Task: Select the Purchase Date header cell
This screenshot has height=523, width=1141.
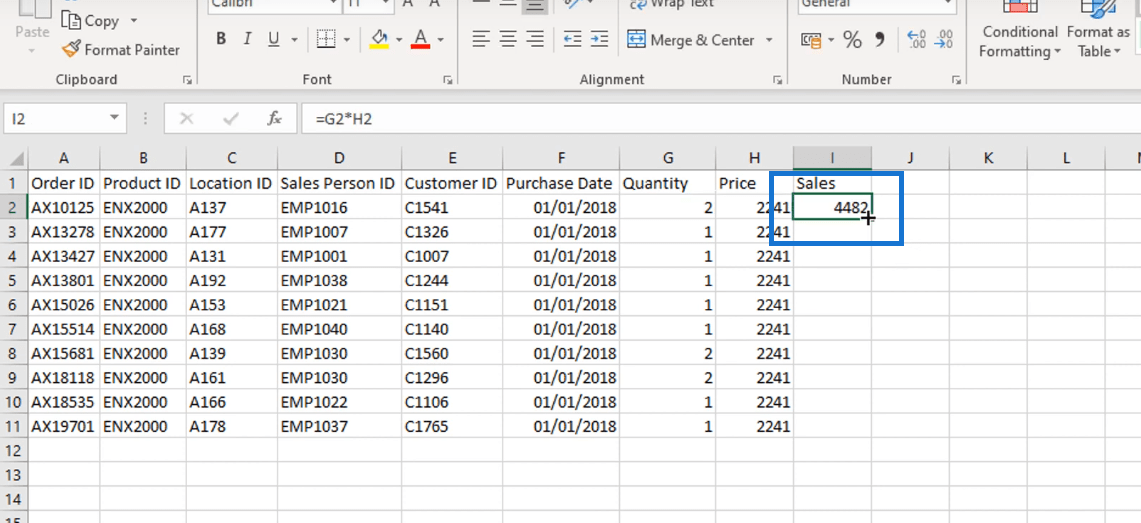Action: pos(561,183)
